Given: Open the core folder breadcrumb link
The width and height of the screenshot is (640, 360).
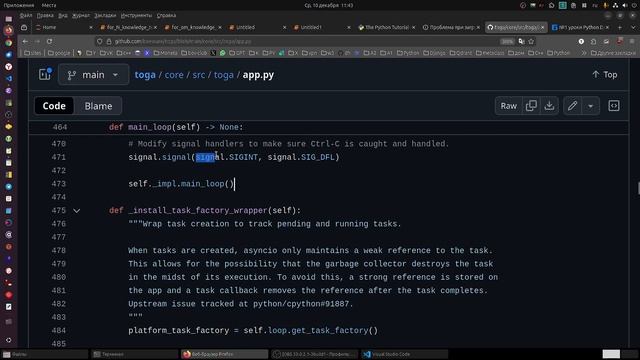Looking at the screenshot, I should pyautogui.click(x=174, y=75).
